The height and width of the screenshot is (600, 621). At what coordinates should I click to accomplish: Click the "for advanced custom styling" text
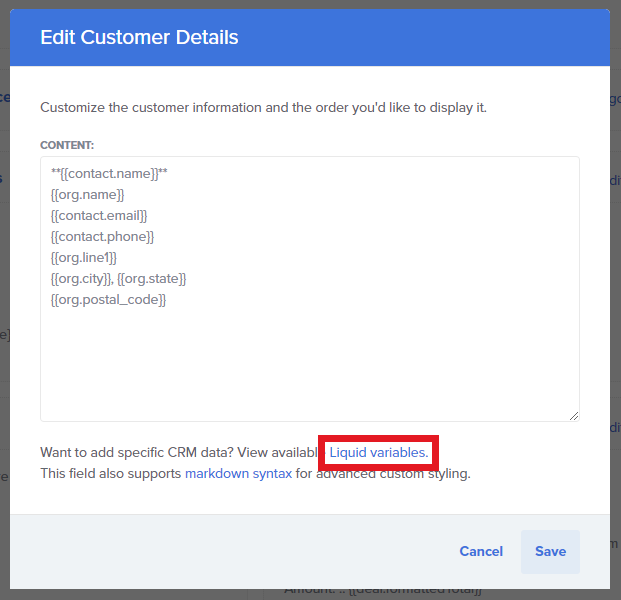(x=384, y=474)
